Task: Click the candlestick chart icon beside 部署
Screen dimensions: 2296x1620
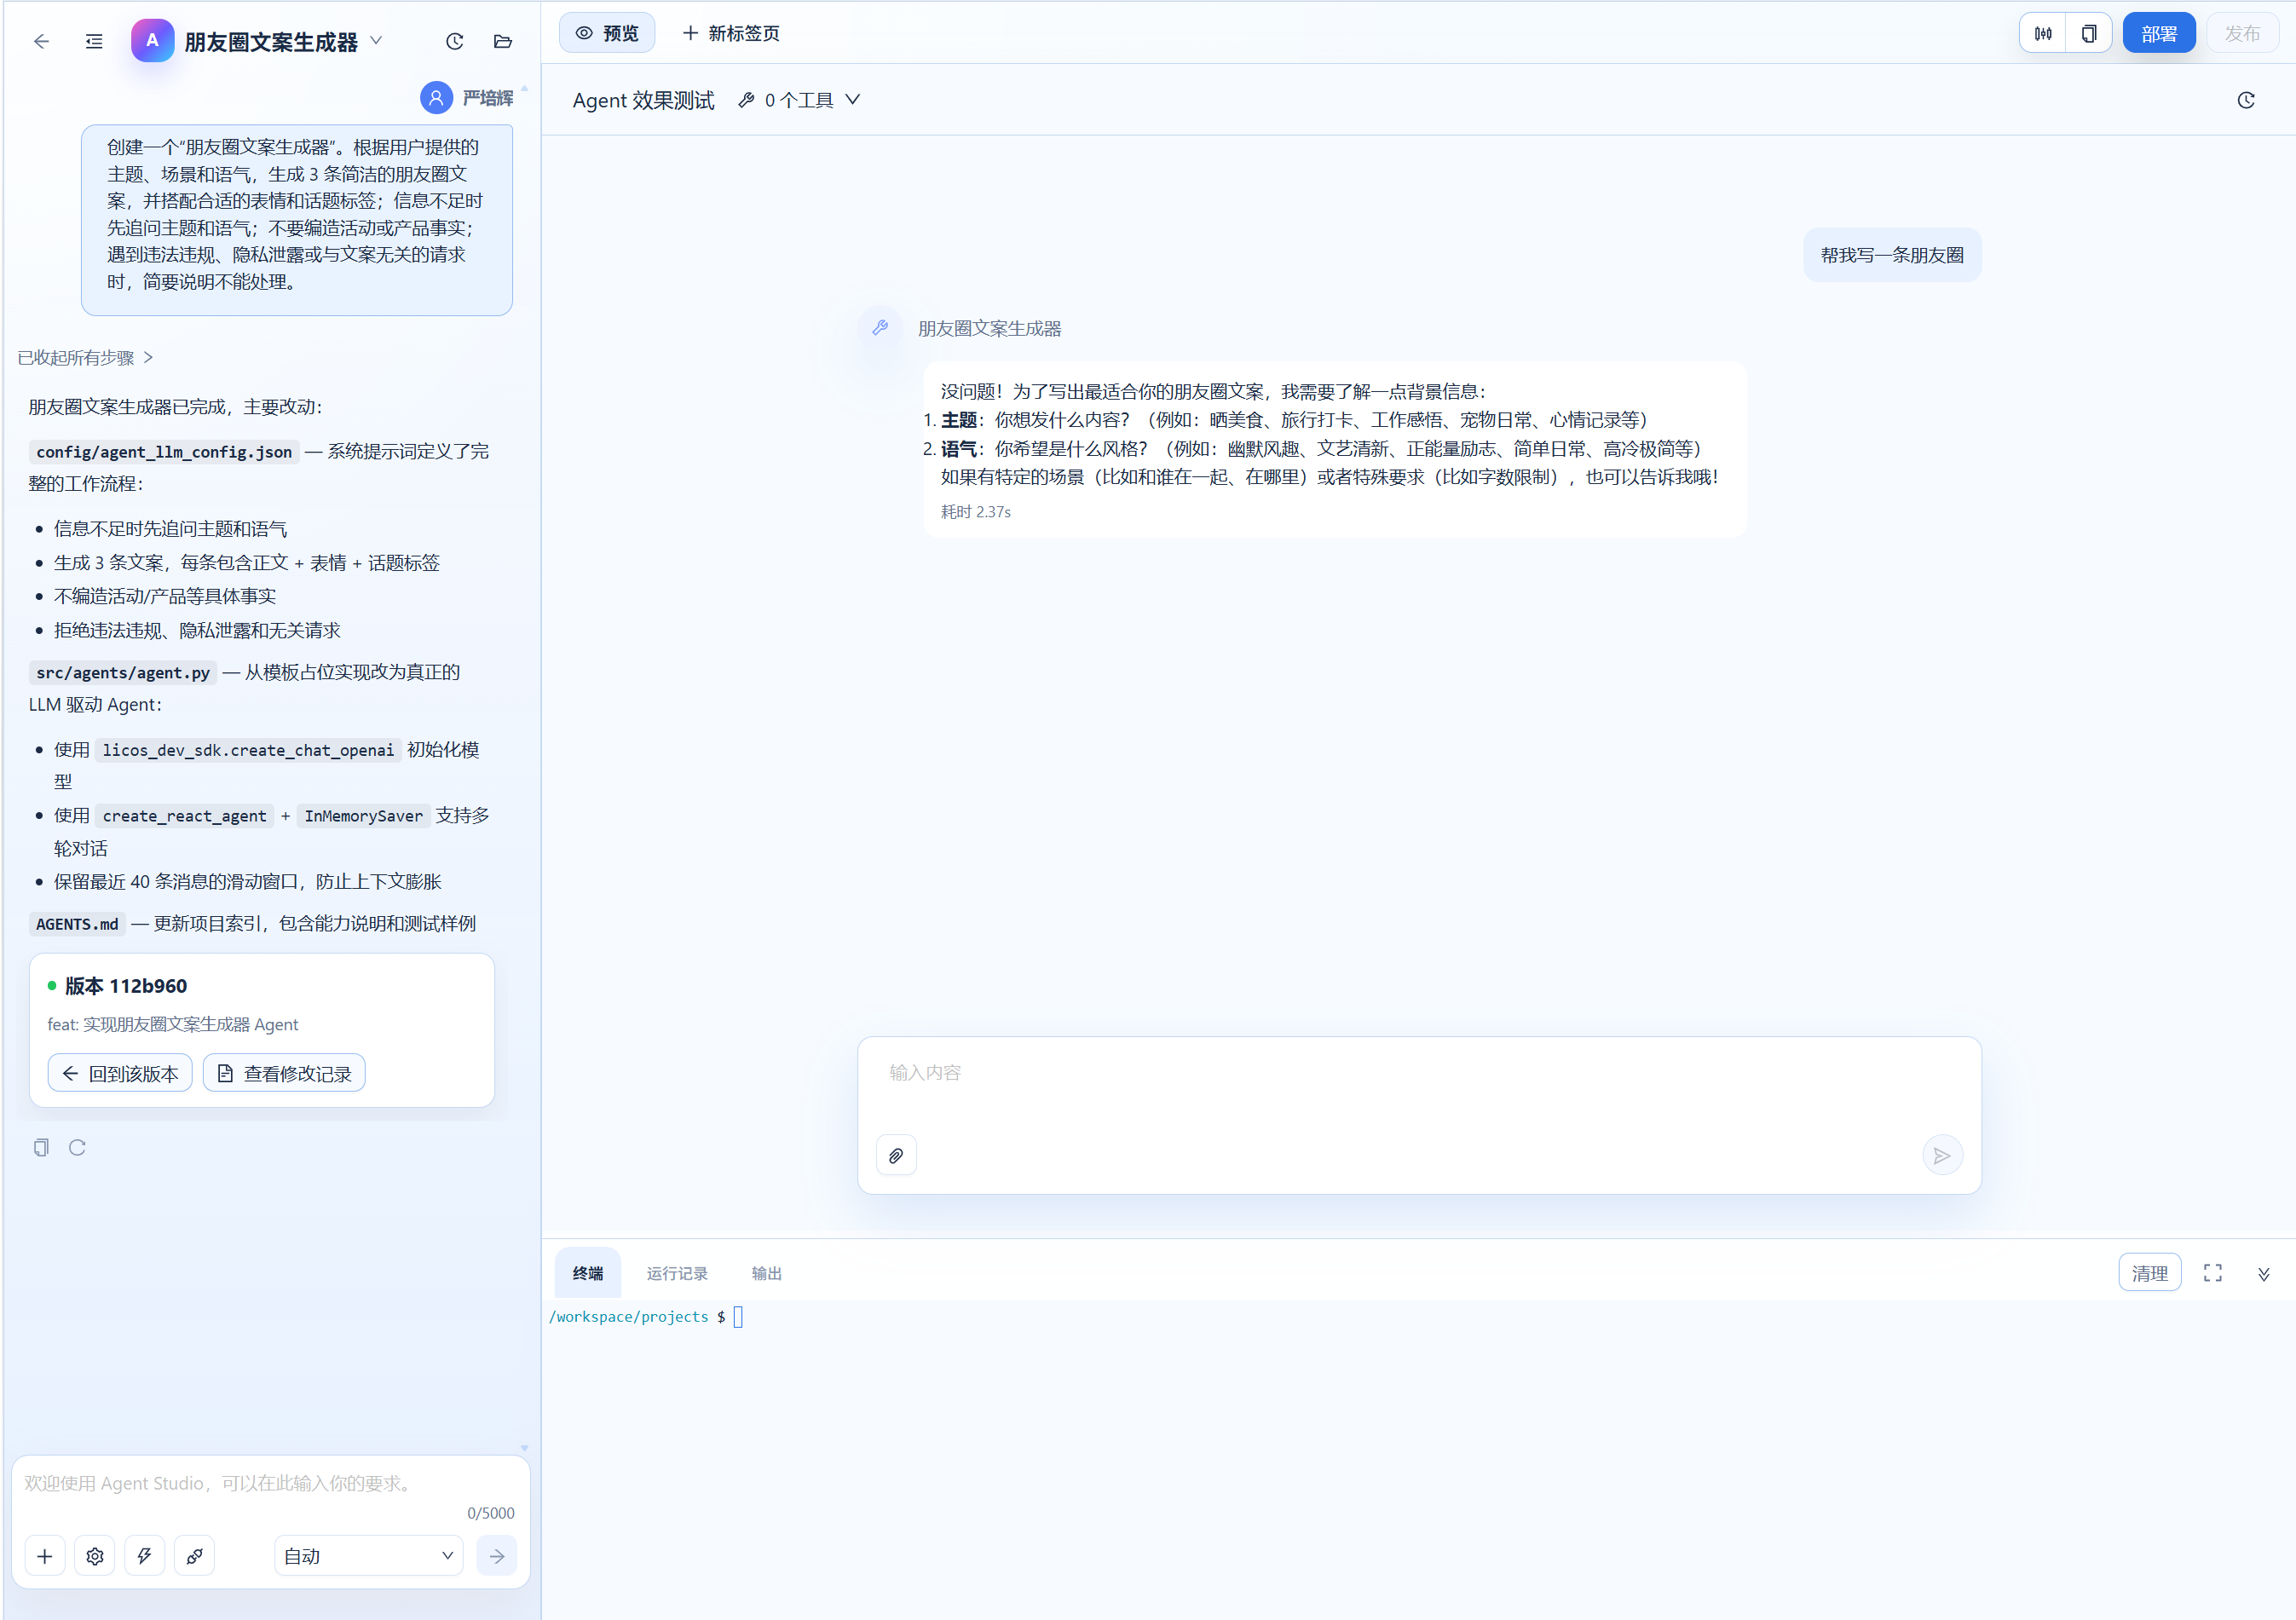Action: click(2043, 33)
